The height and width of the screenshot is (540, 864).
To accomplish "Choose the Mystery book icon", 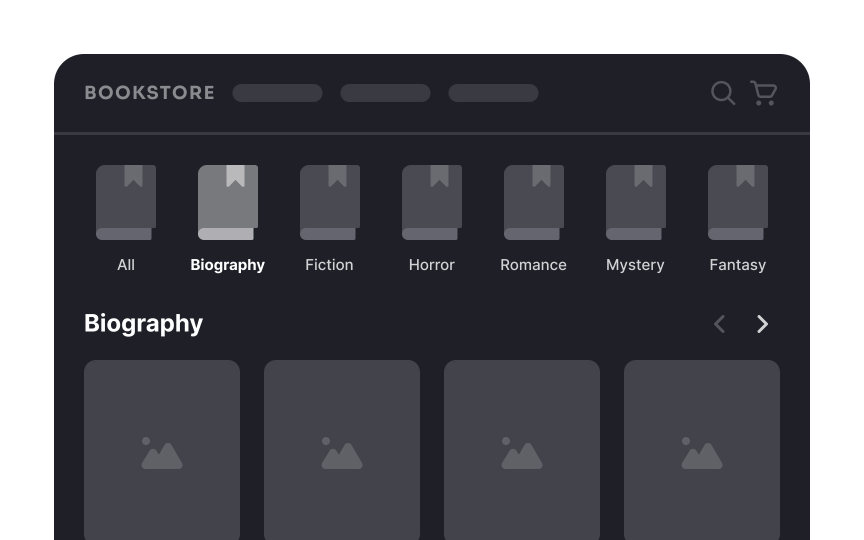I will (x=636, y=202).
